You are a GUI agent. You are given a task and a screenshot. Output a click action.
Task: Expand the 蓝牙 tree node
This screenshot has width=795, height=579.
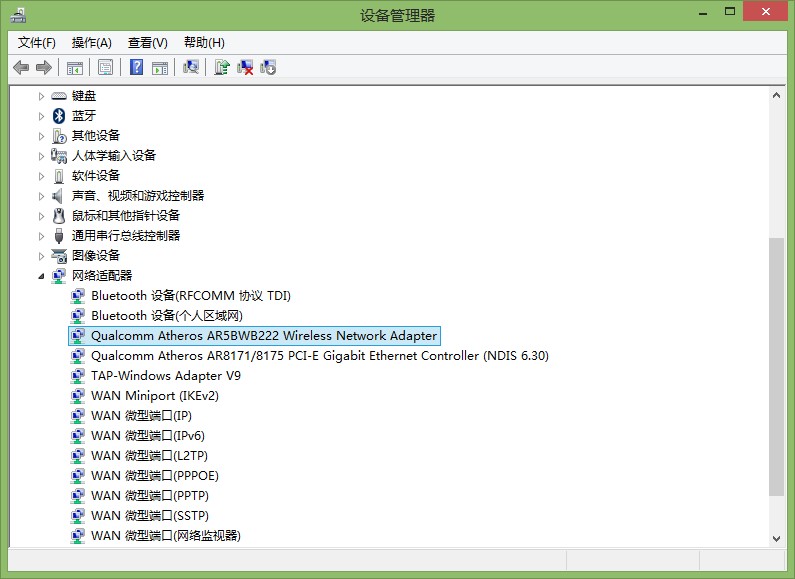pos(41,116)
